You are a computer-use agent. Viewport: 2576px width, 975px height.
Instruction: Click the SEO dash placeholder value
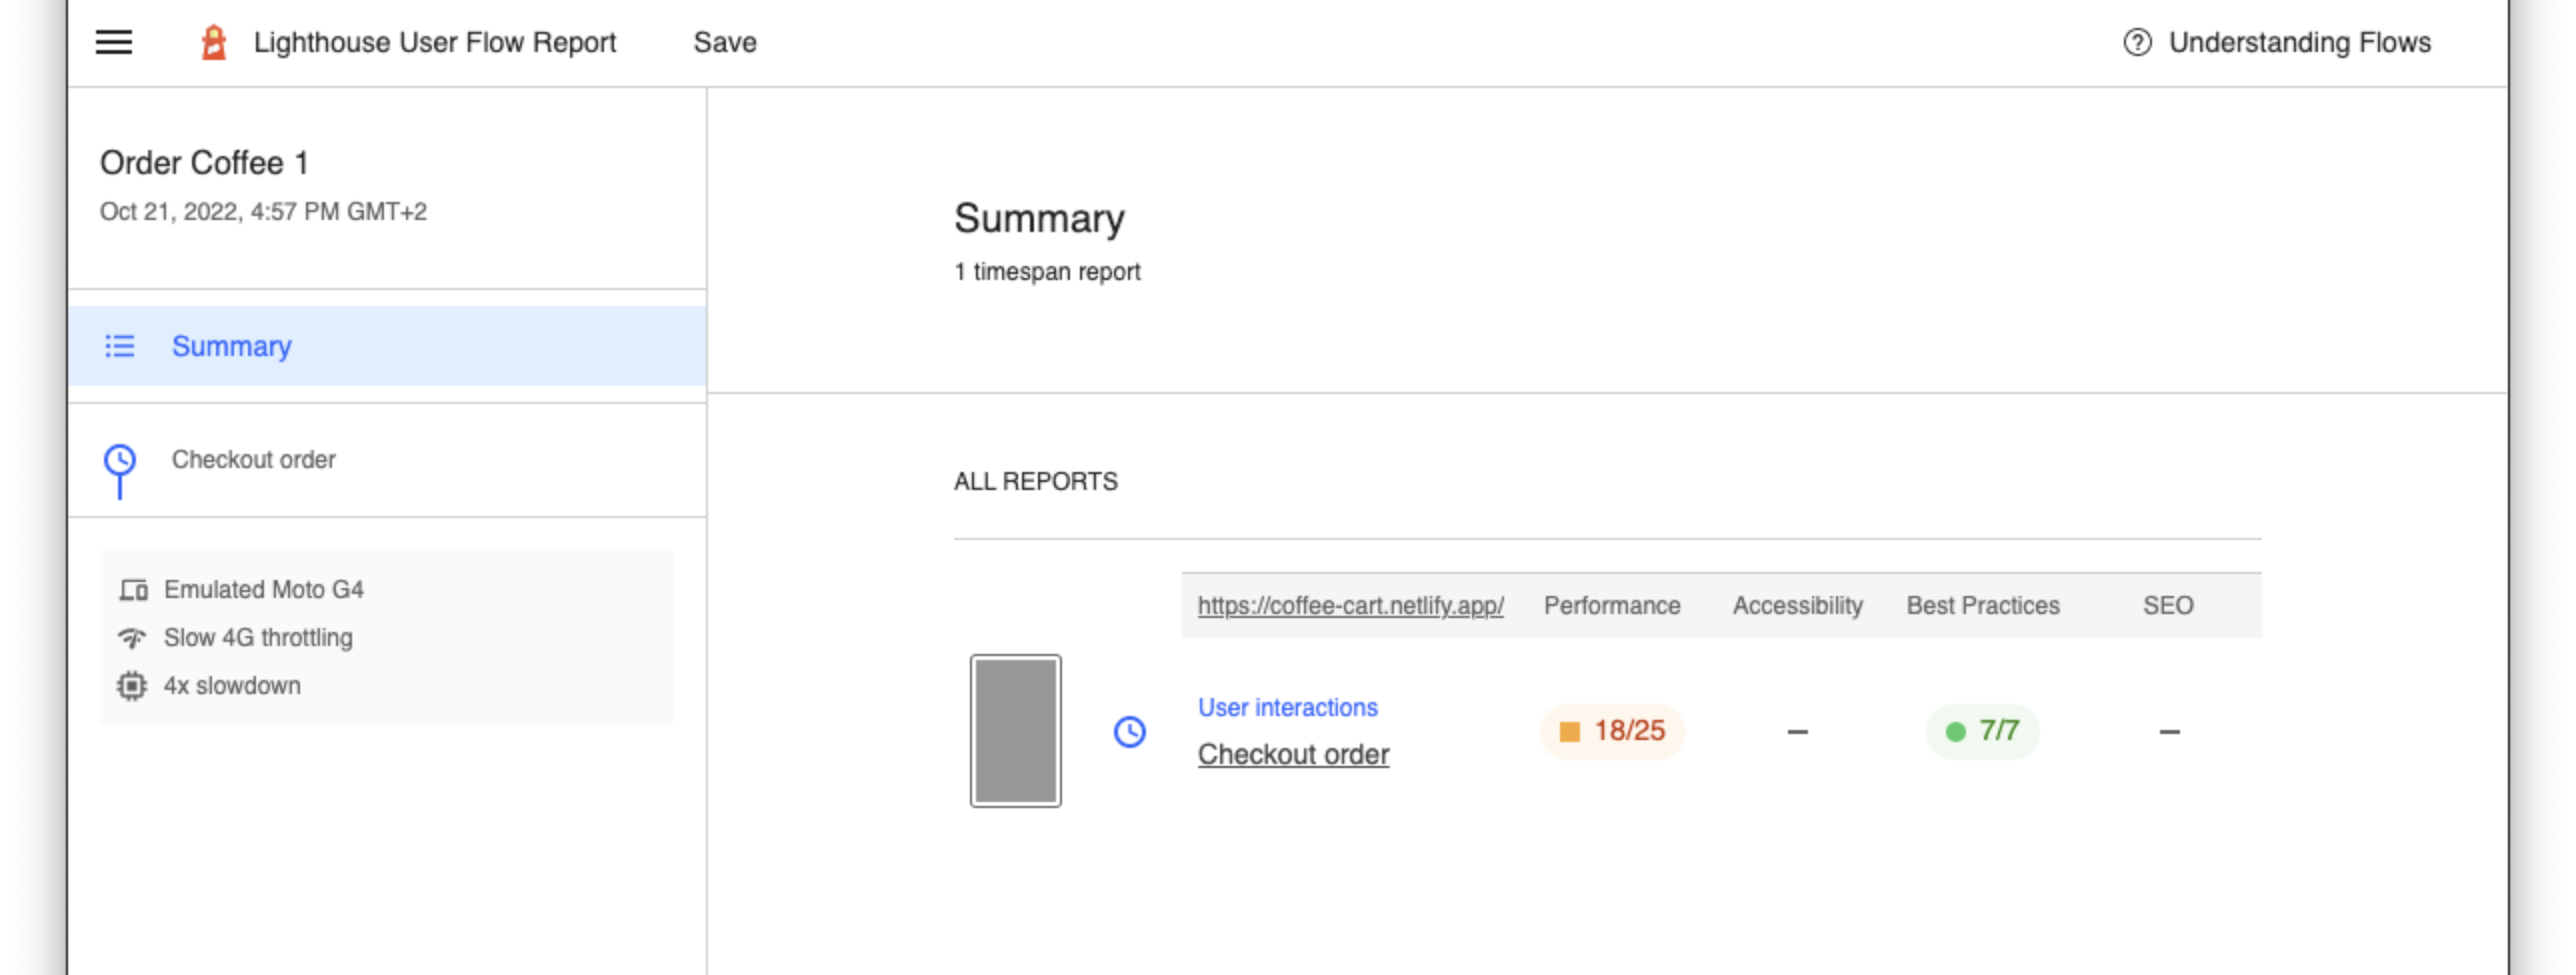(x=2169, y=732)
